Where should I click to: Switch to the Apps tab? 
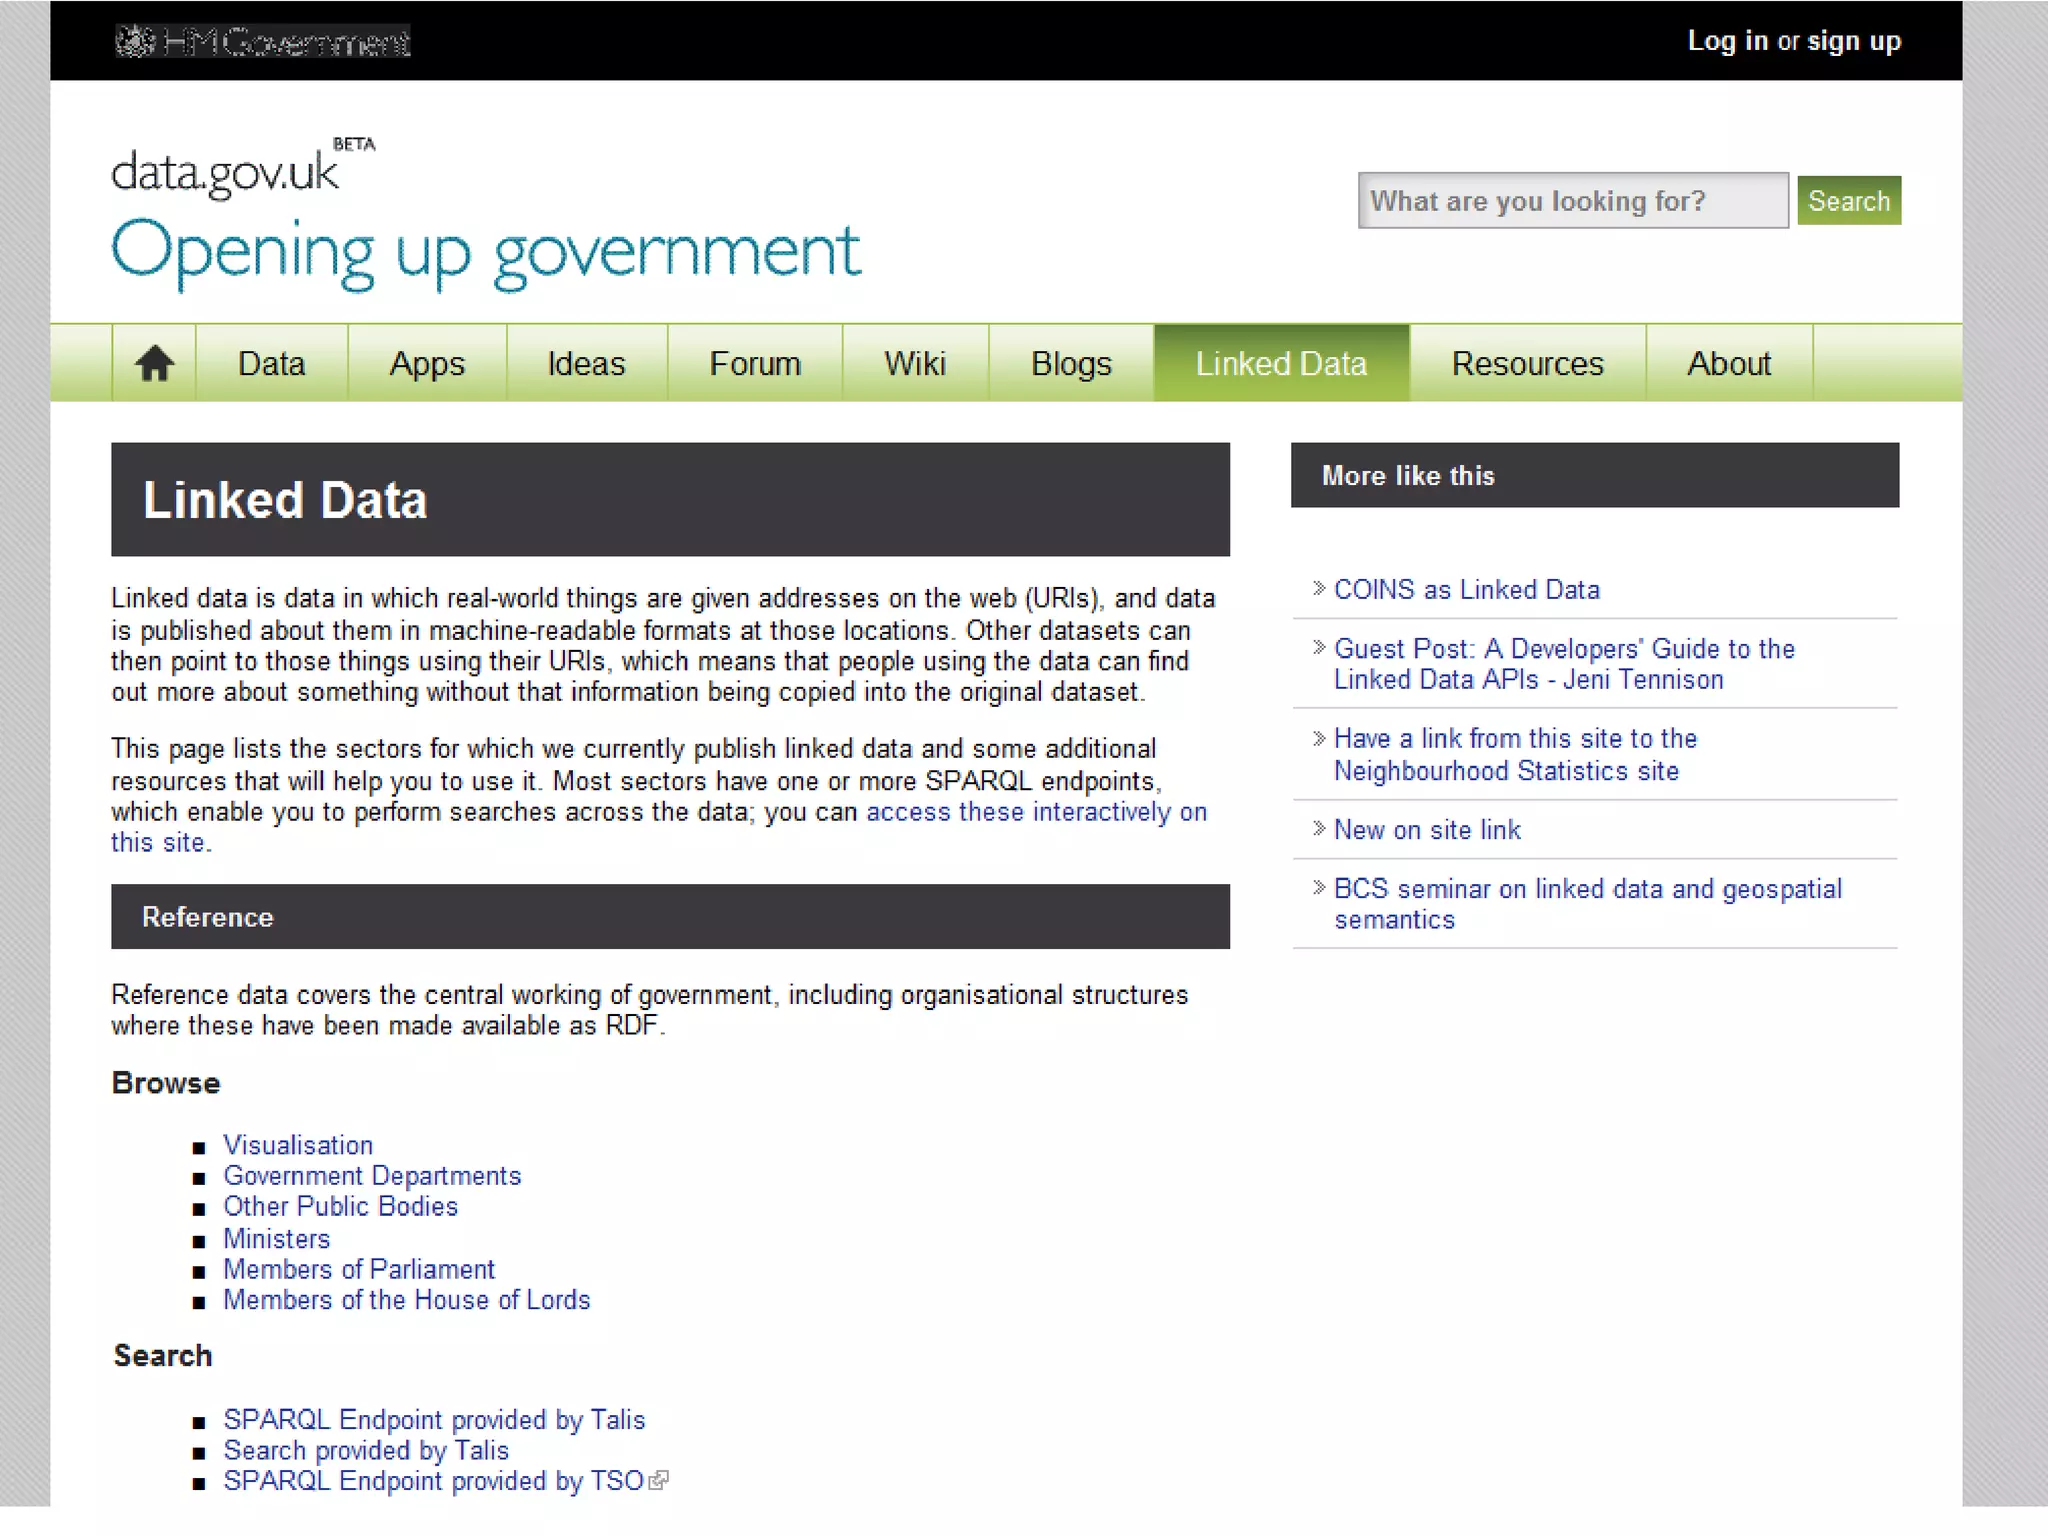coord(427,363)
